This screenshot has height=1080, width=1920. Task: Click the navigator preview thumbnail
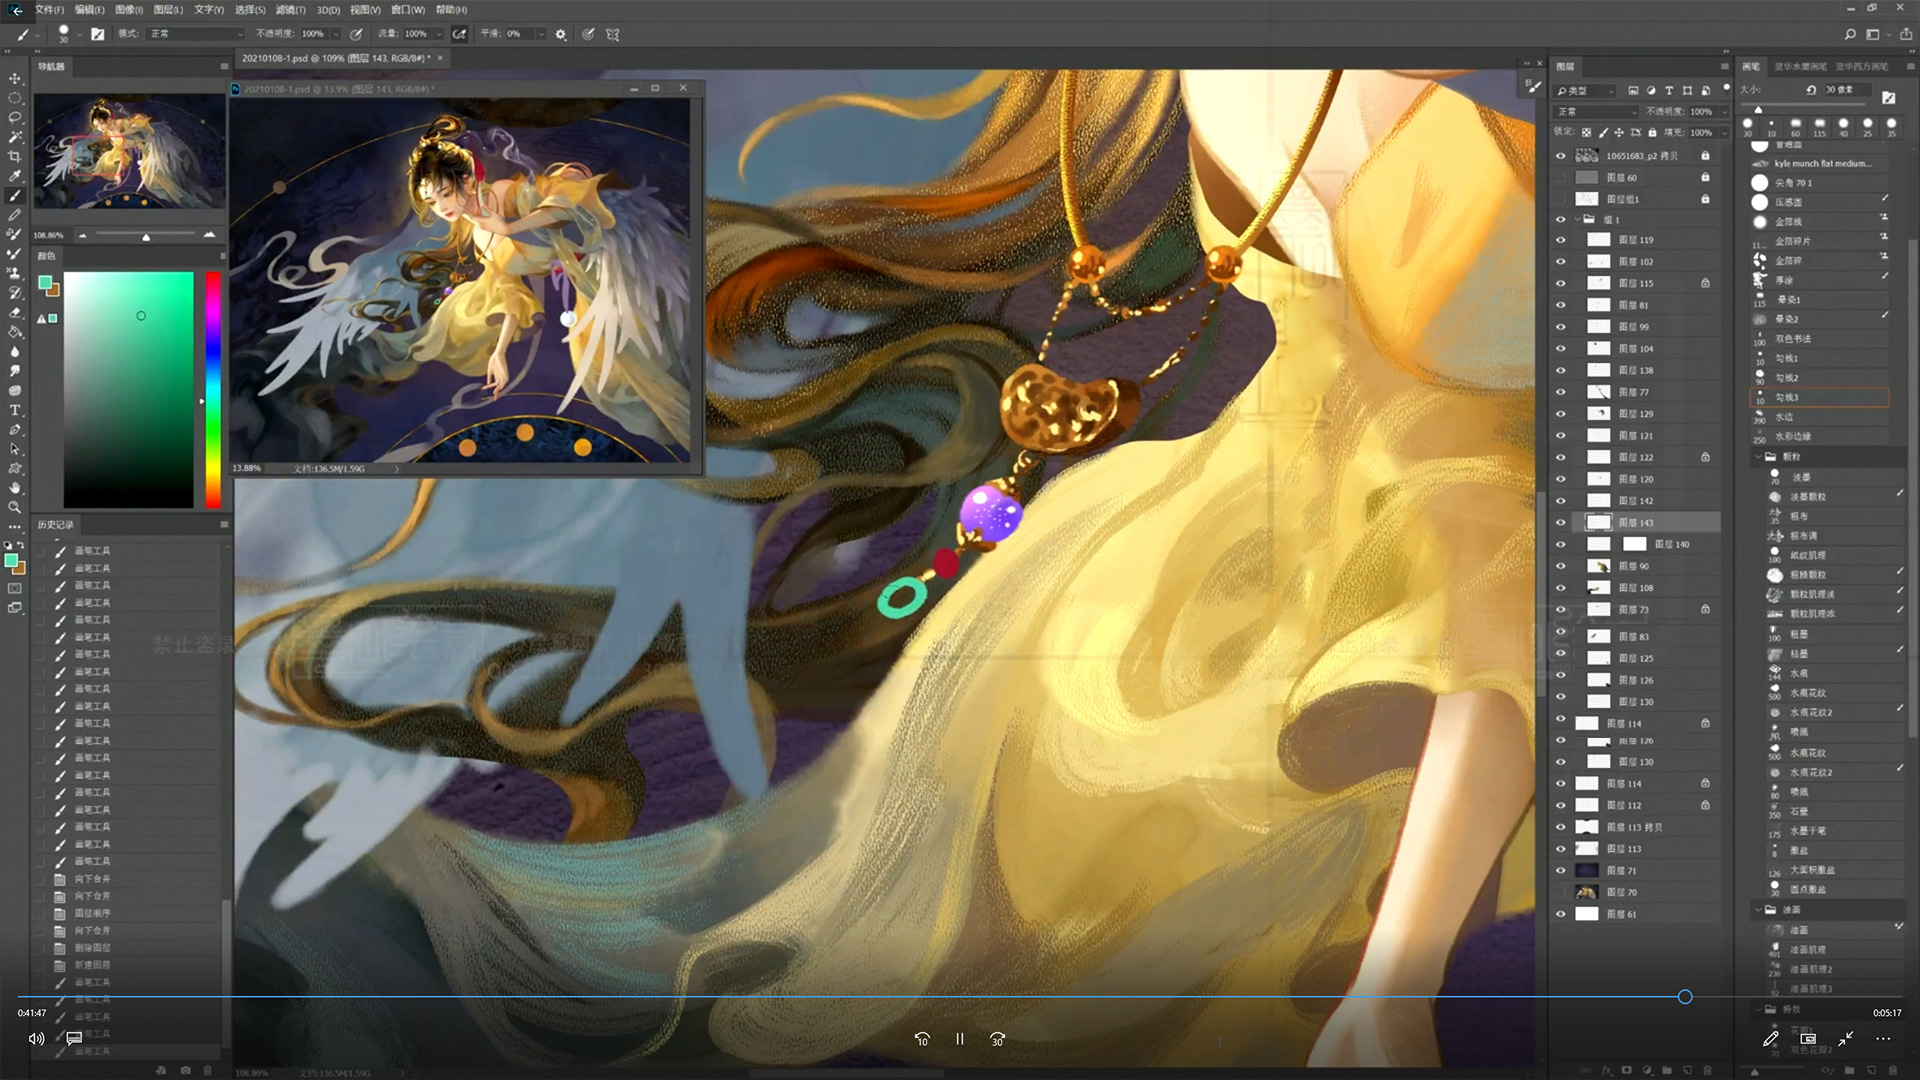pos(130,152)
